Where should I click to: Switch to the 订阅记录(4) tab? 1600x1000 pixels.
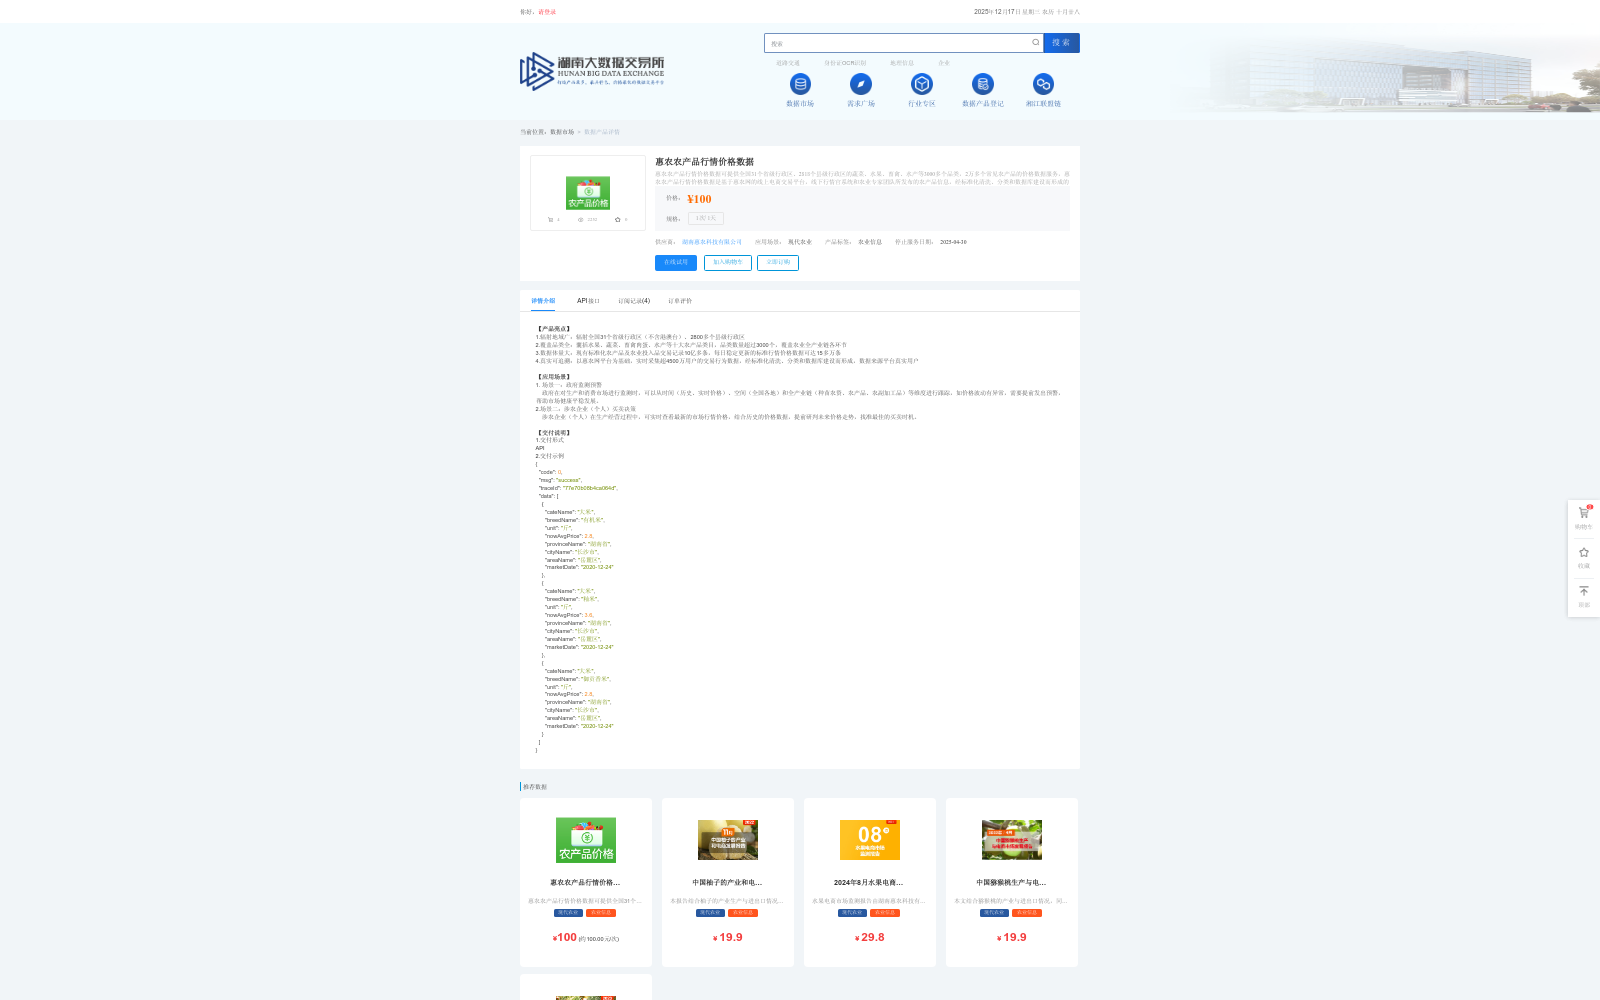point(634,301)
